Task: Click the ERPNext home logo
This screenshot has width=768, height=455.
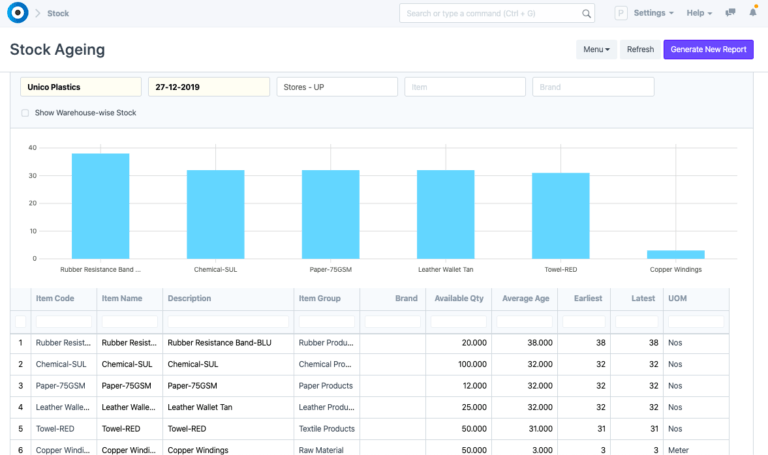Action: 16,13
